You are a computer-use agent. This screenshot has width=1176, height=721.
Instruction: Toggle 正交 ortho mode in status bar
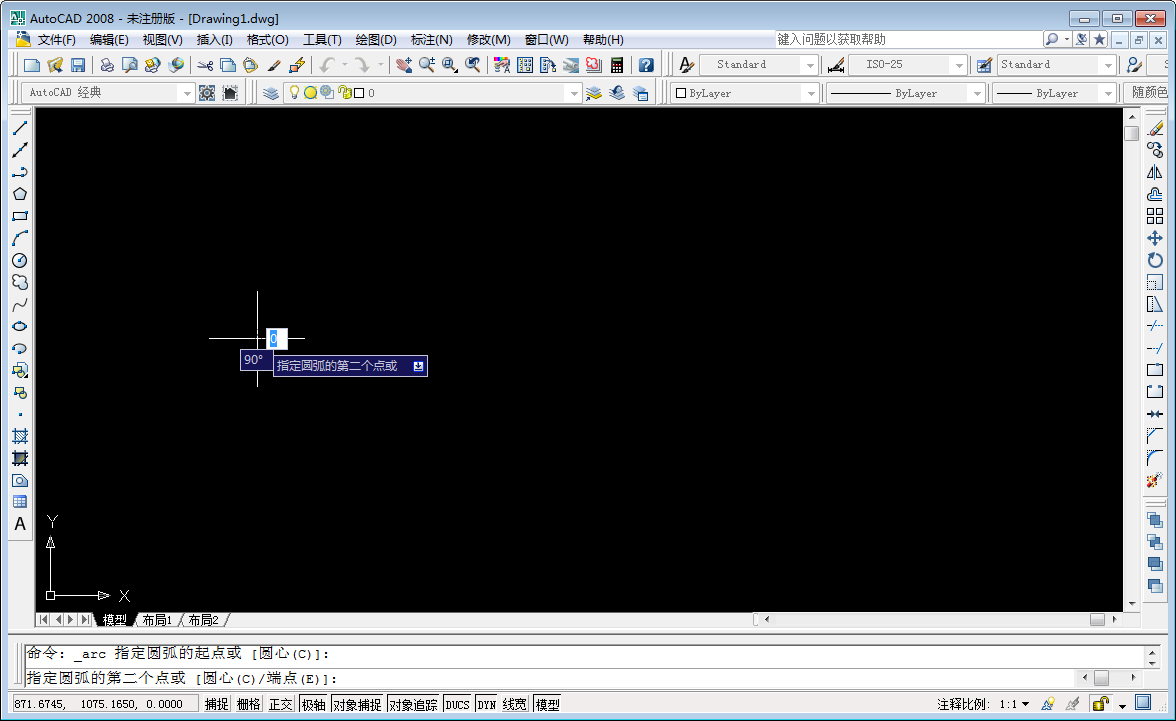(281, 703)
